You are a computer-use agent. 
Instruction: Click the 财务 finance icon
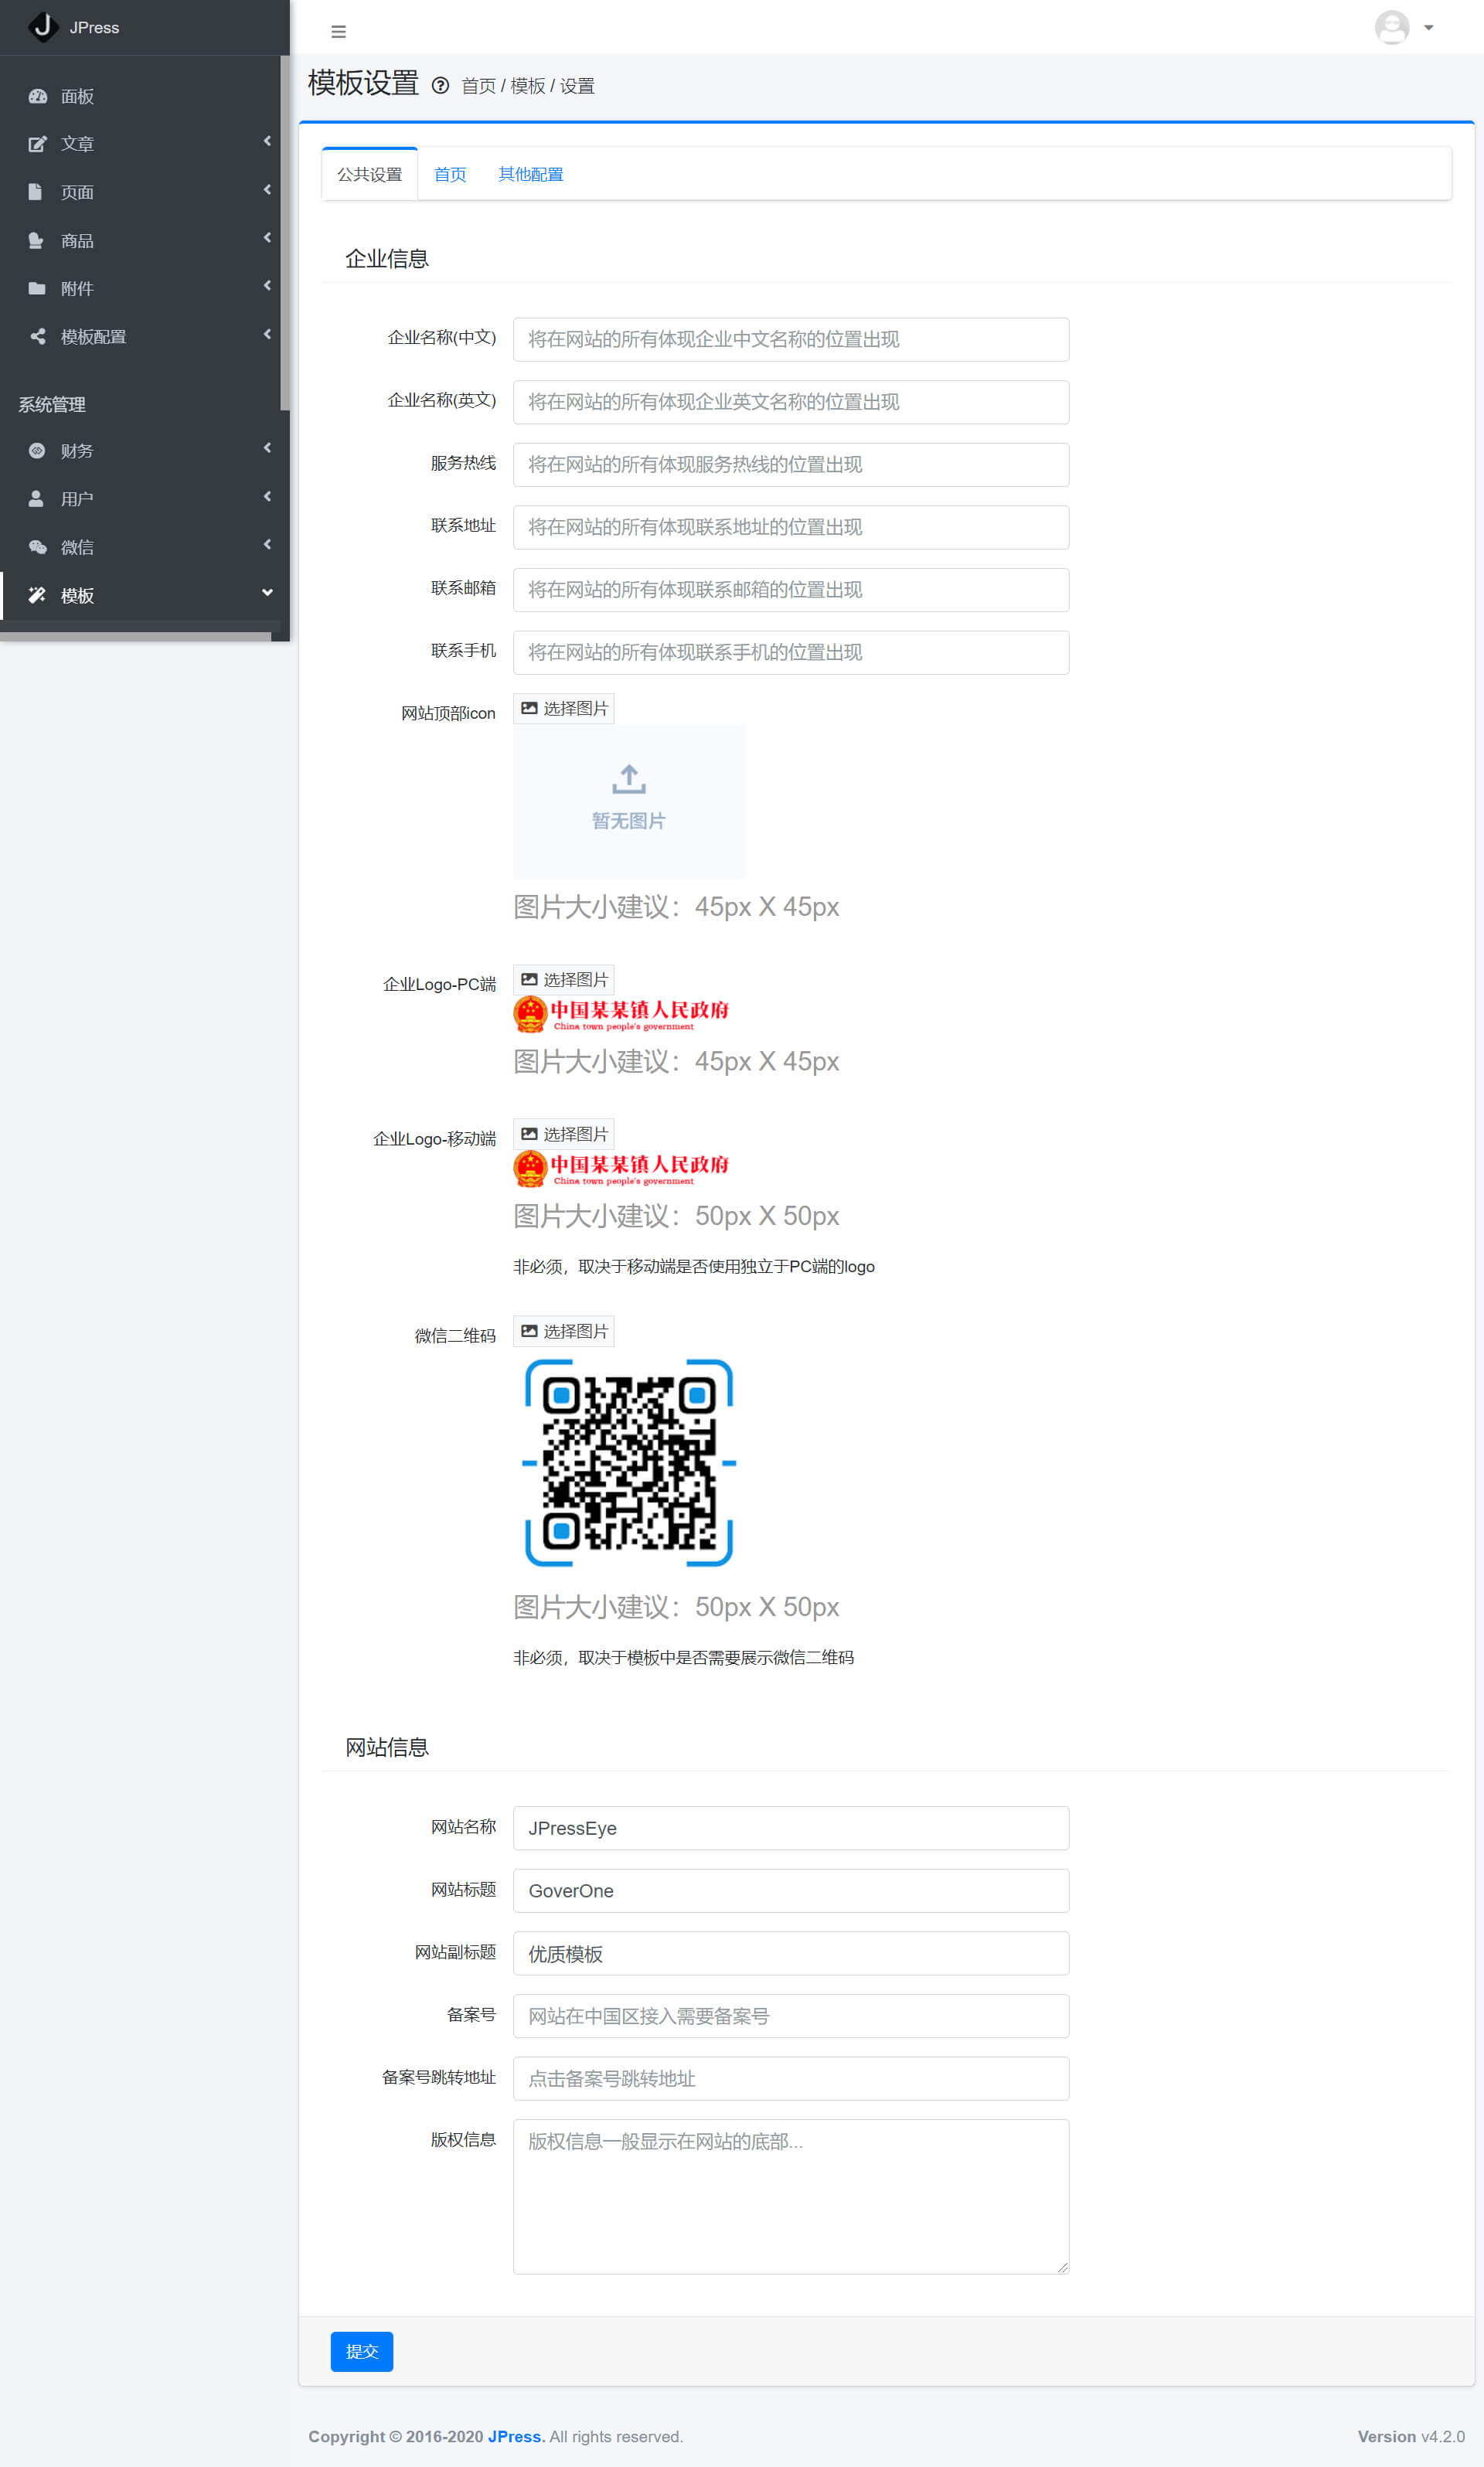pyautogui.click(x=37, y=451)
